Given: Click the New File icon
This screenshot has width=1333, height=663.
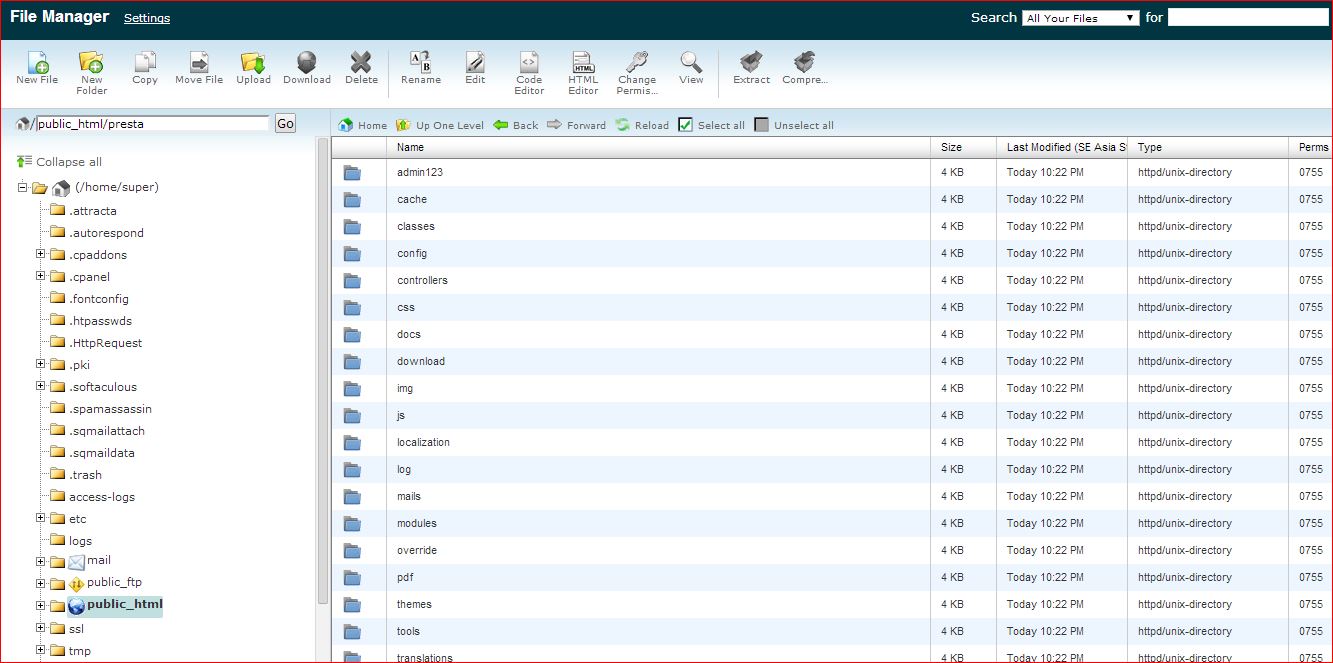Looking at the screenshot, I should click(x=37, y=63).
